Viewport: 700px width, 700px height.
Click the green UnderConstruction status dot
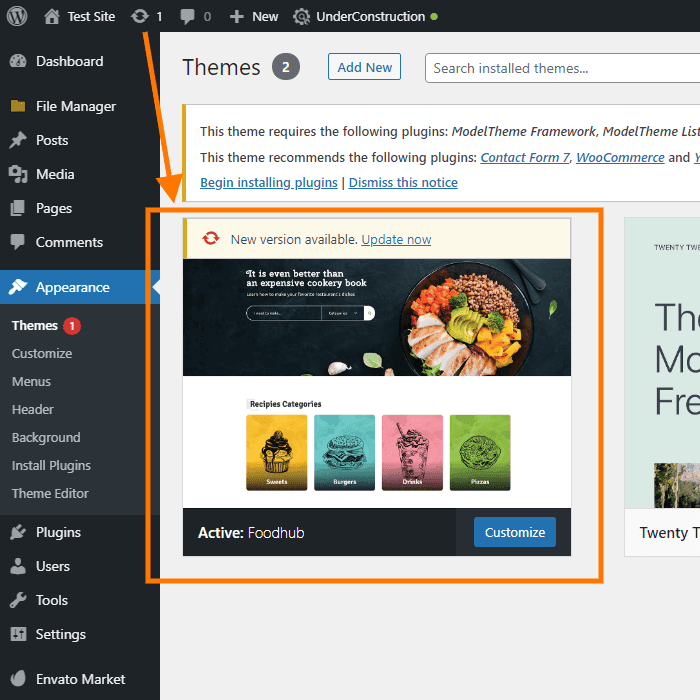click(x=433, y=17)
